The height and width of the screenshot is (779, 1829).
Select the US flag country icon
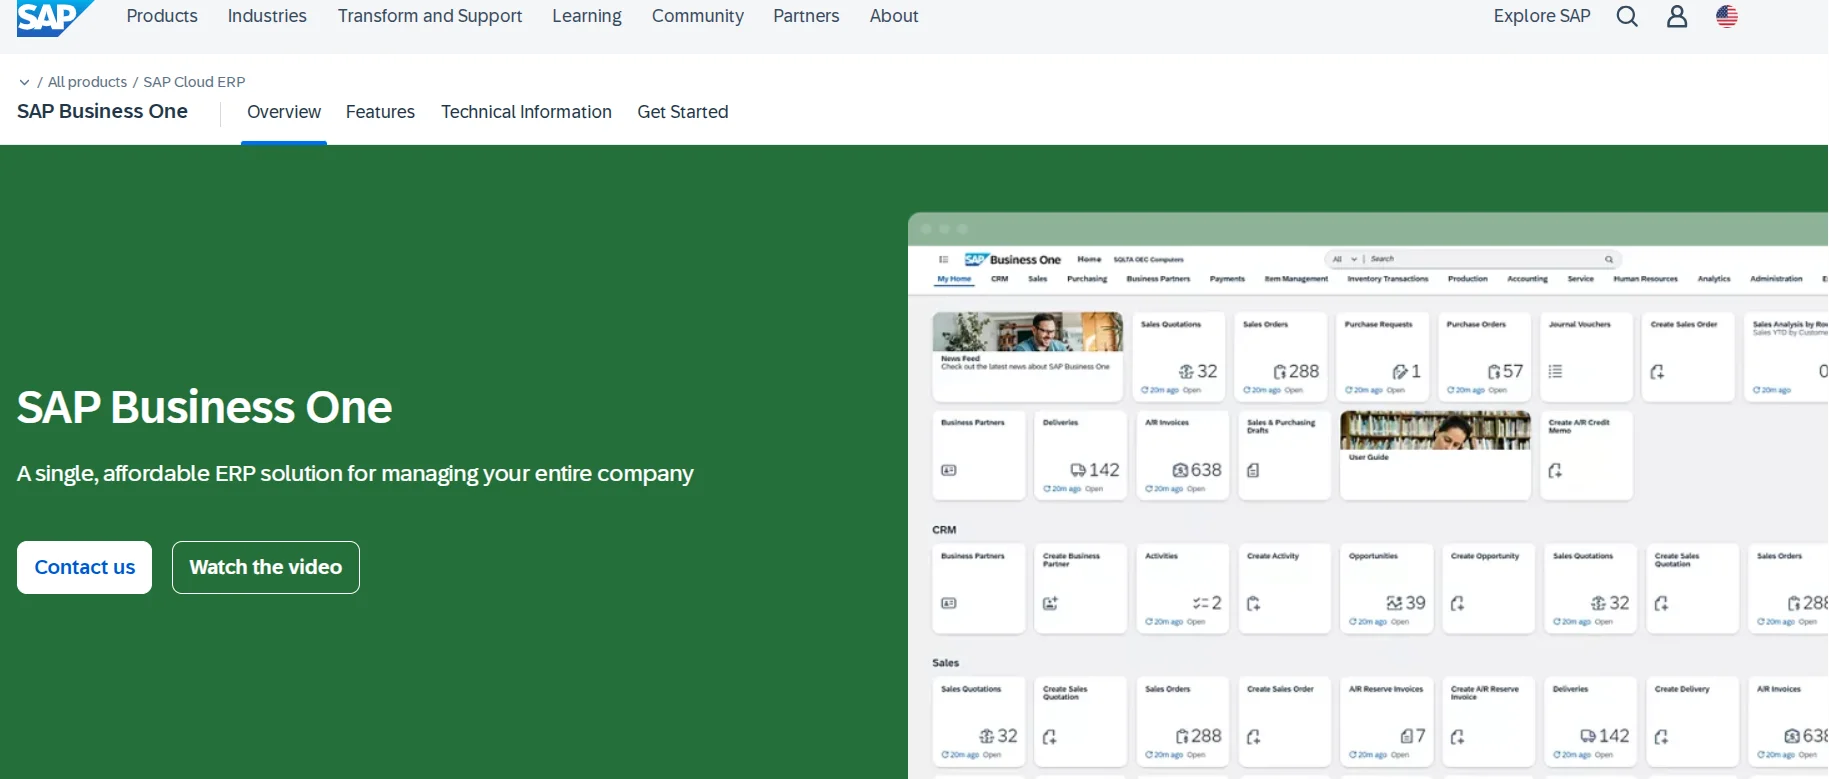click(1727, 17)
